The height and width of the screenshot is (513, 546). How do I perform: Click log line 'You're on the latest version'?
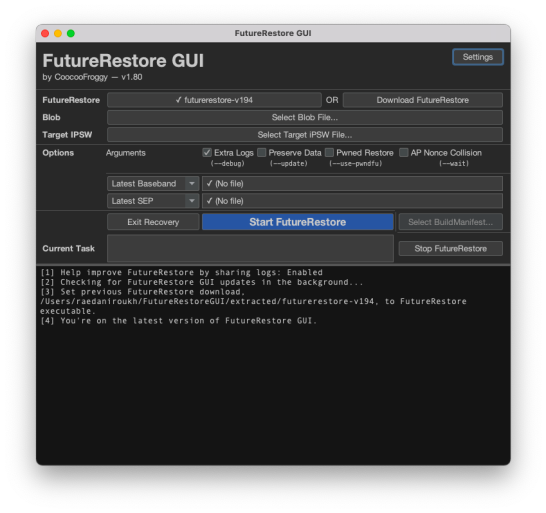(178, 321)
